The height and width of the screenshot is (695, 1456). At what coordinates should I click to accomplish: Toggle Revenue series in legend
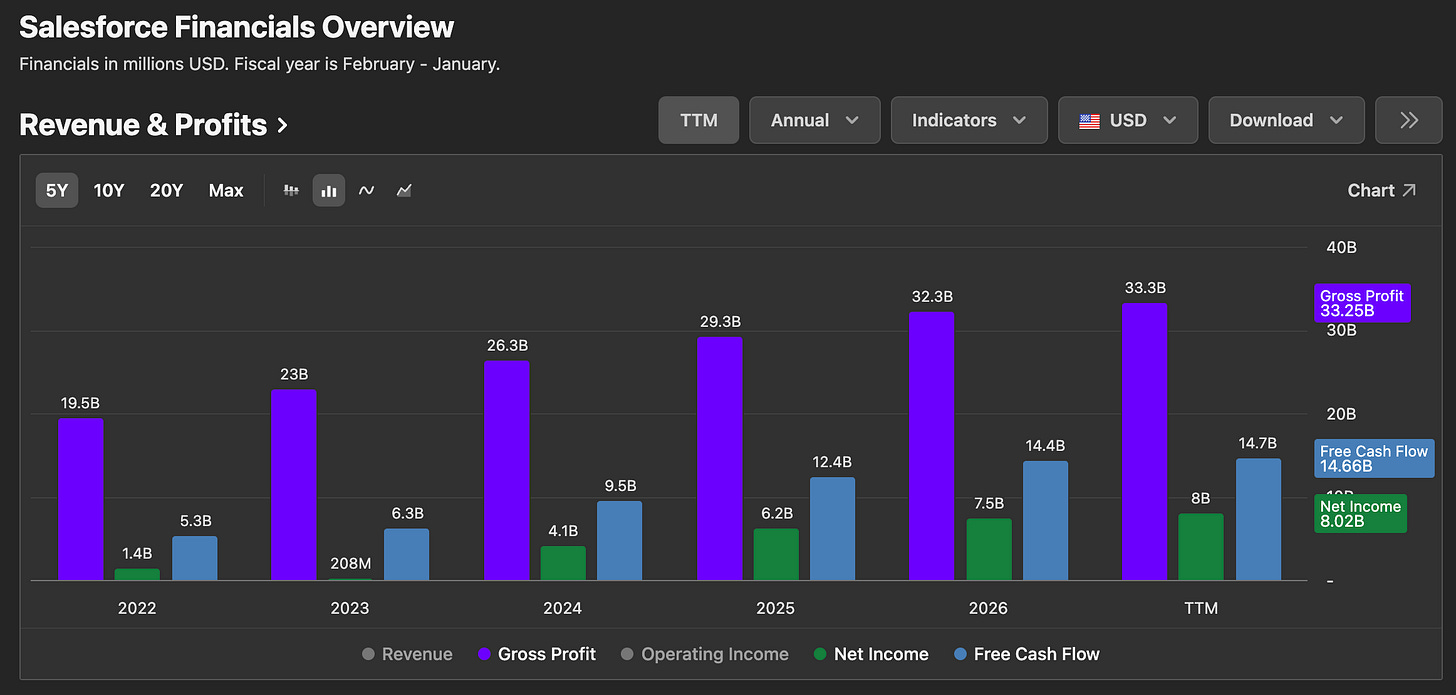pyautogui.click(x=407, y=654)
